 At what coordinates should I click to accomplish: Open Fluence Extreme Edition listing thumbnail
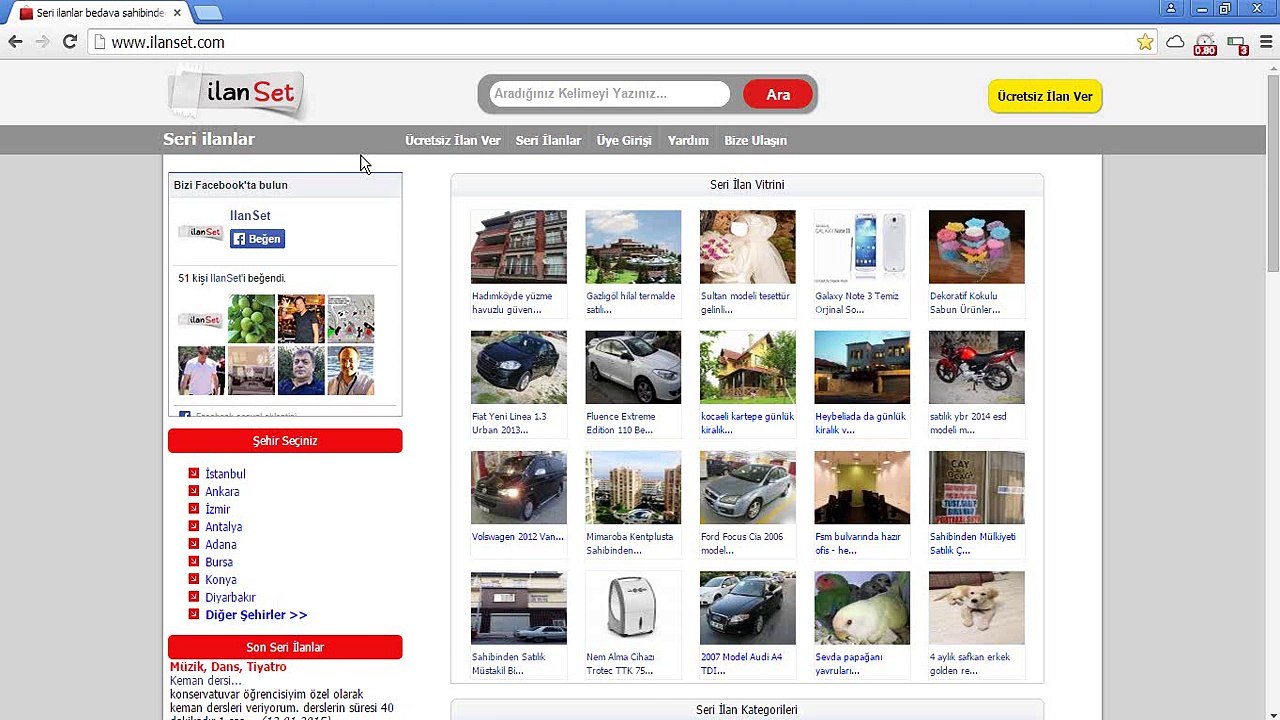point(633,367)
